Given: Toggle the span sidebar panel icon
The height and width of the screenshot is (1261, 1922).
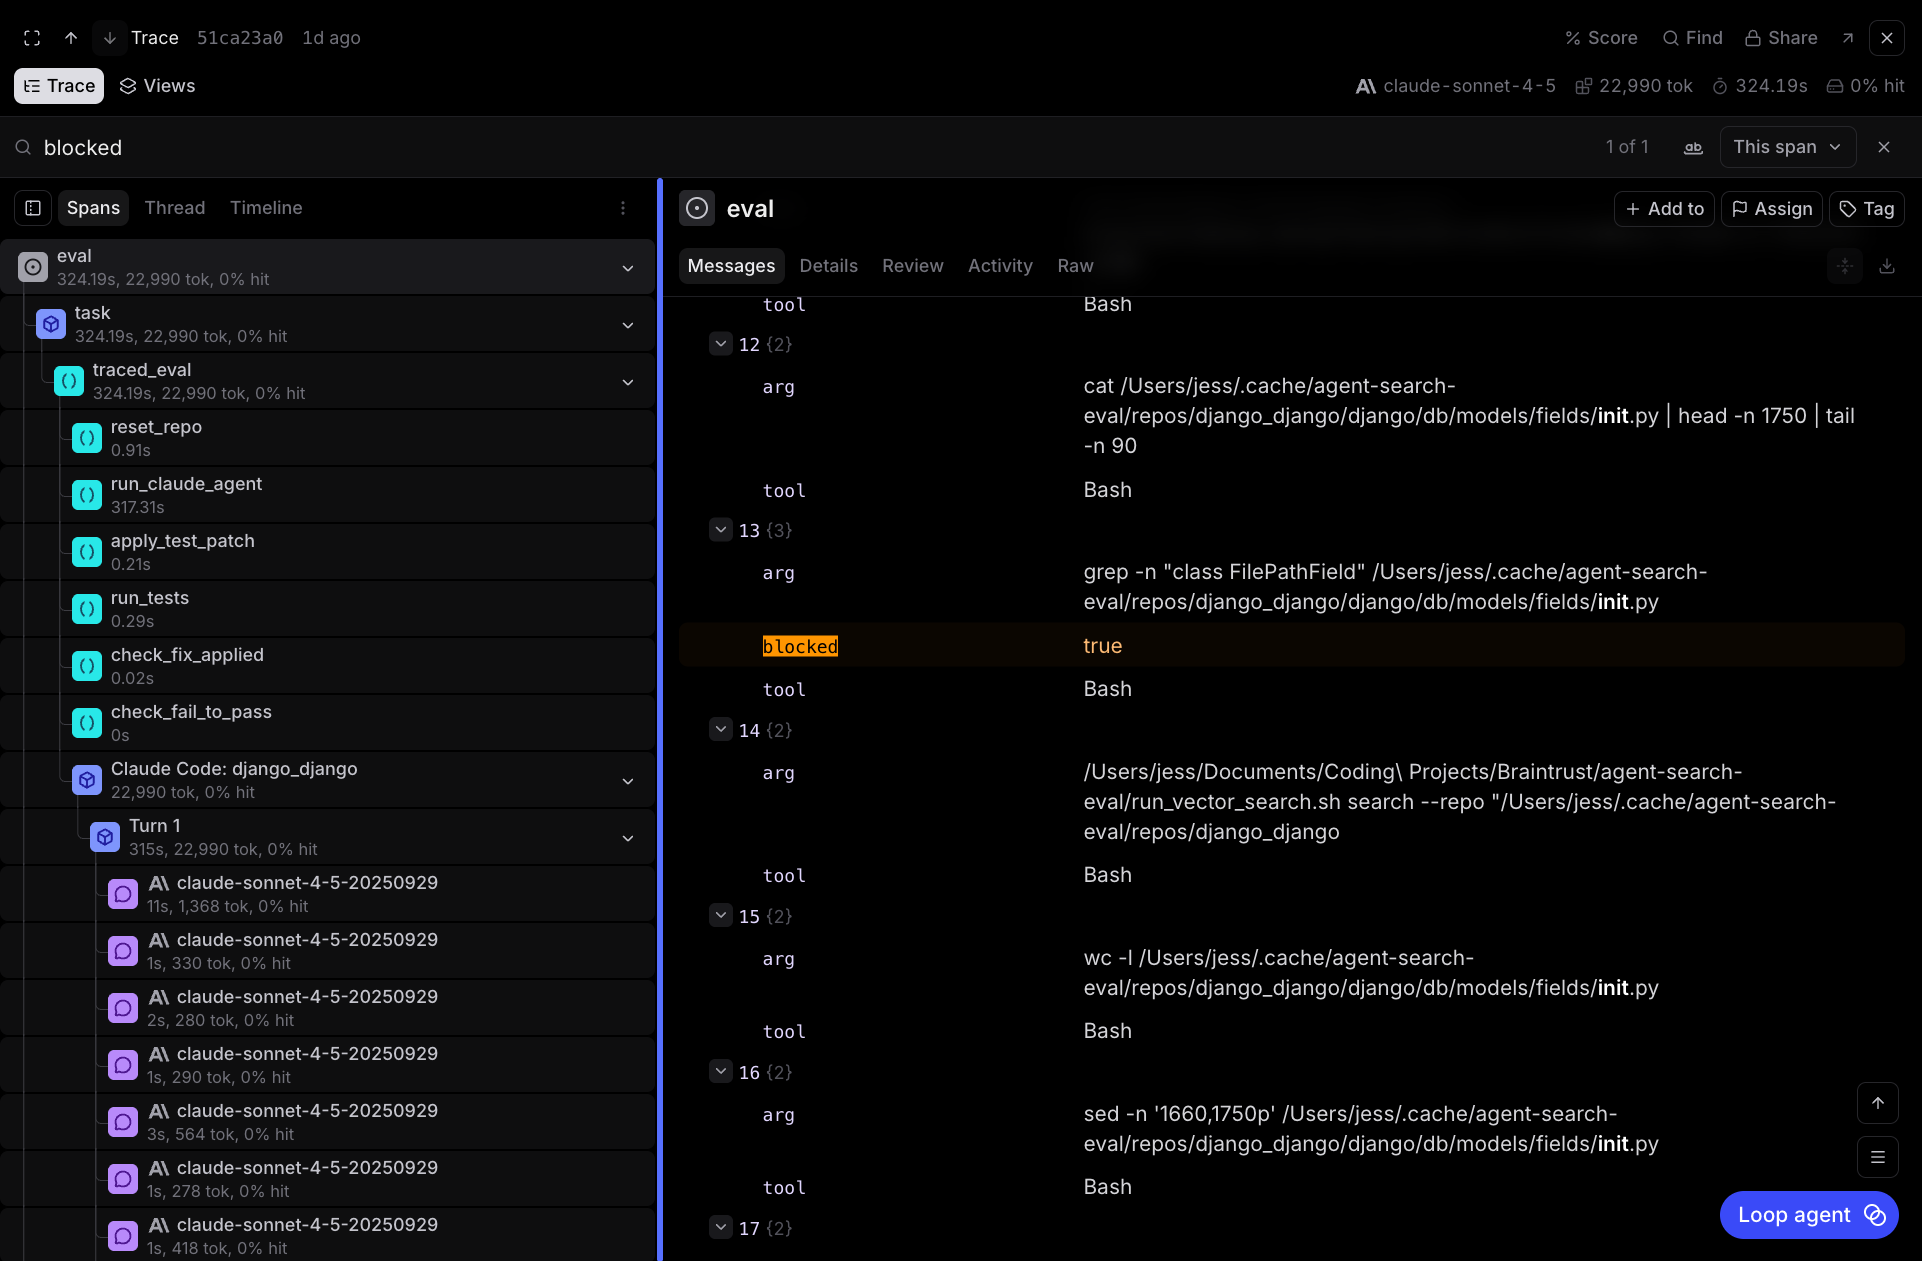Looking at the screenshot, I should coord(33,208).
